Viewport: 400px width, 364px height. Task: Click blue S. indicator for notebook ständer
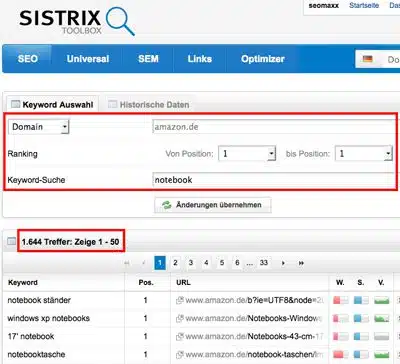(x=361, y=300)
